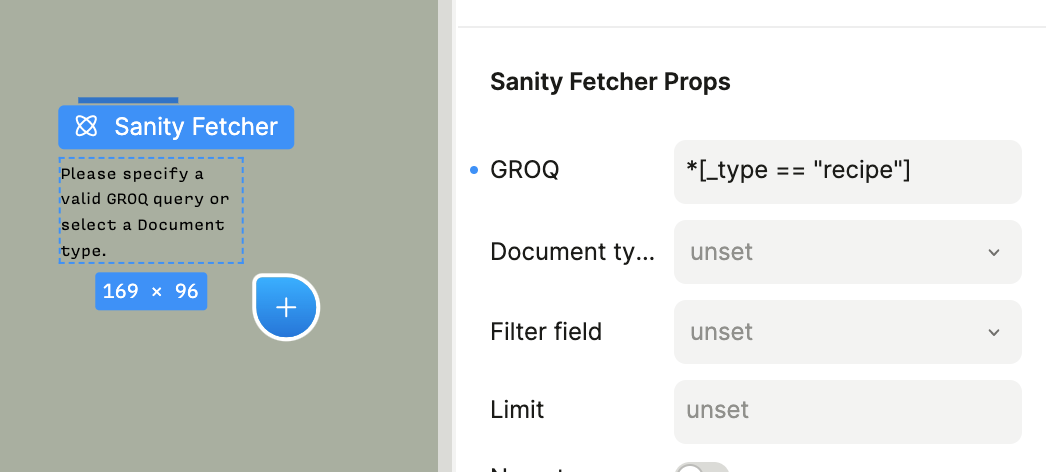Click into the GROQ query input
The height and width of the screenshot is (472, 1046).
pos(847,171)
